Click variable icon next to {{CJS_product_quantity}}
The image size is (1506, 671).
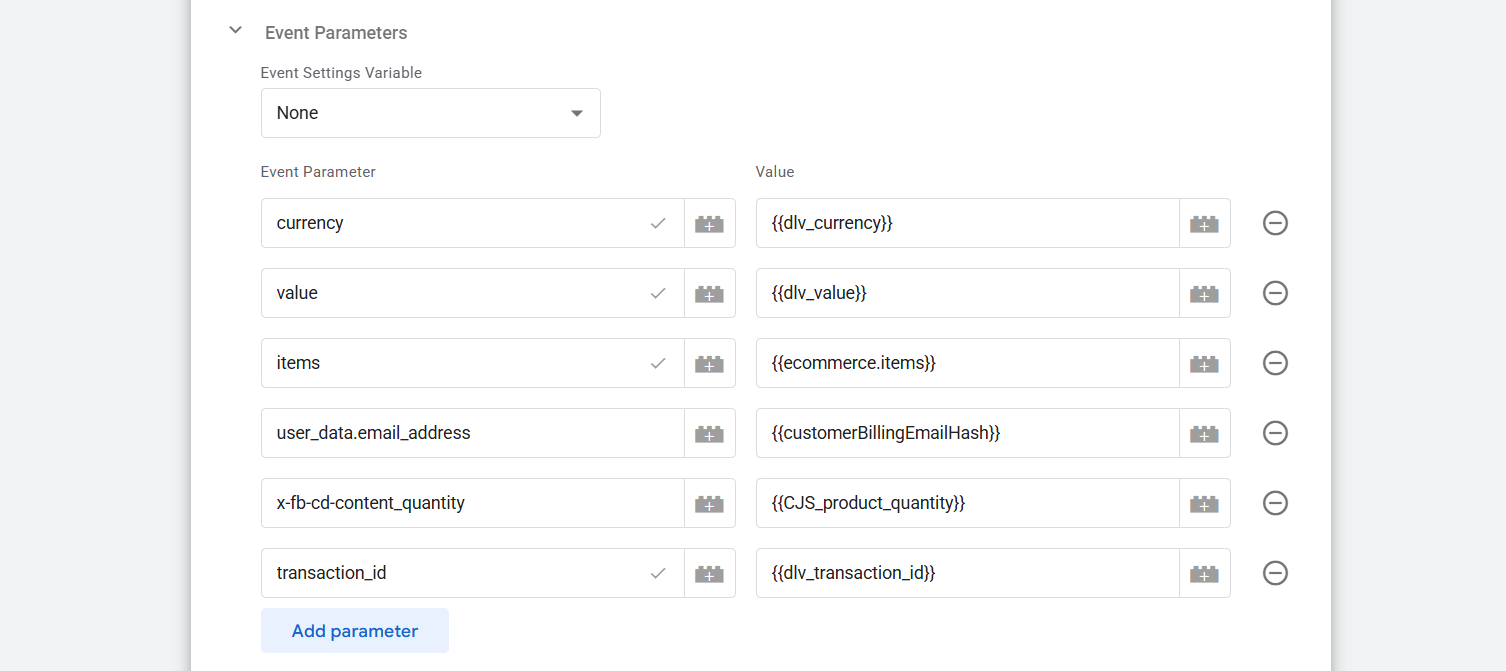(1204, 503)
